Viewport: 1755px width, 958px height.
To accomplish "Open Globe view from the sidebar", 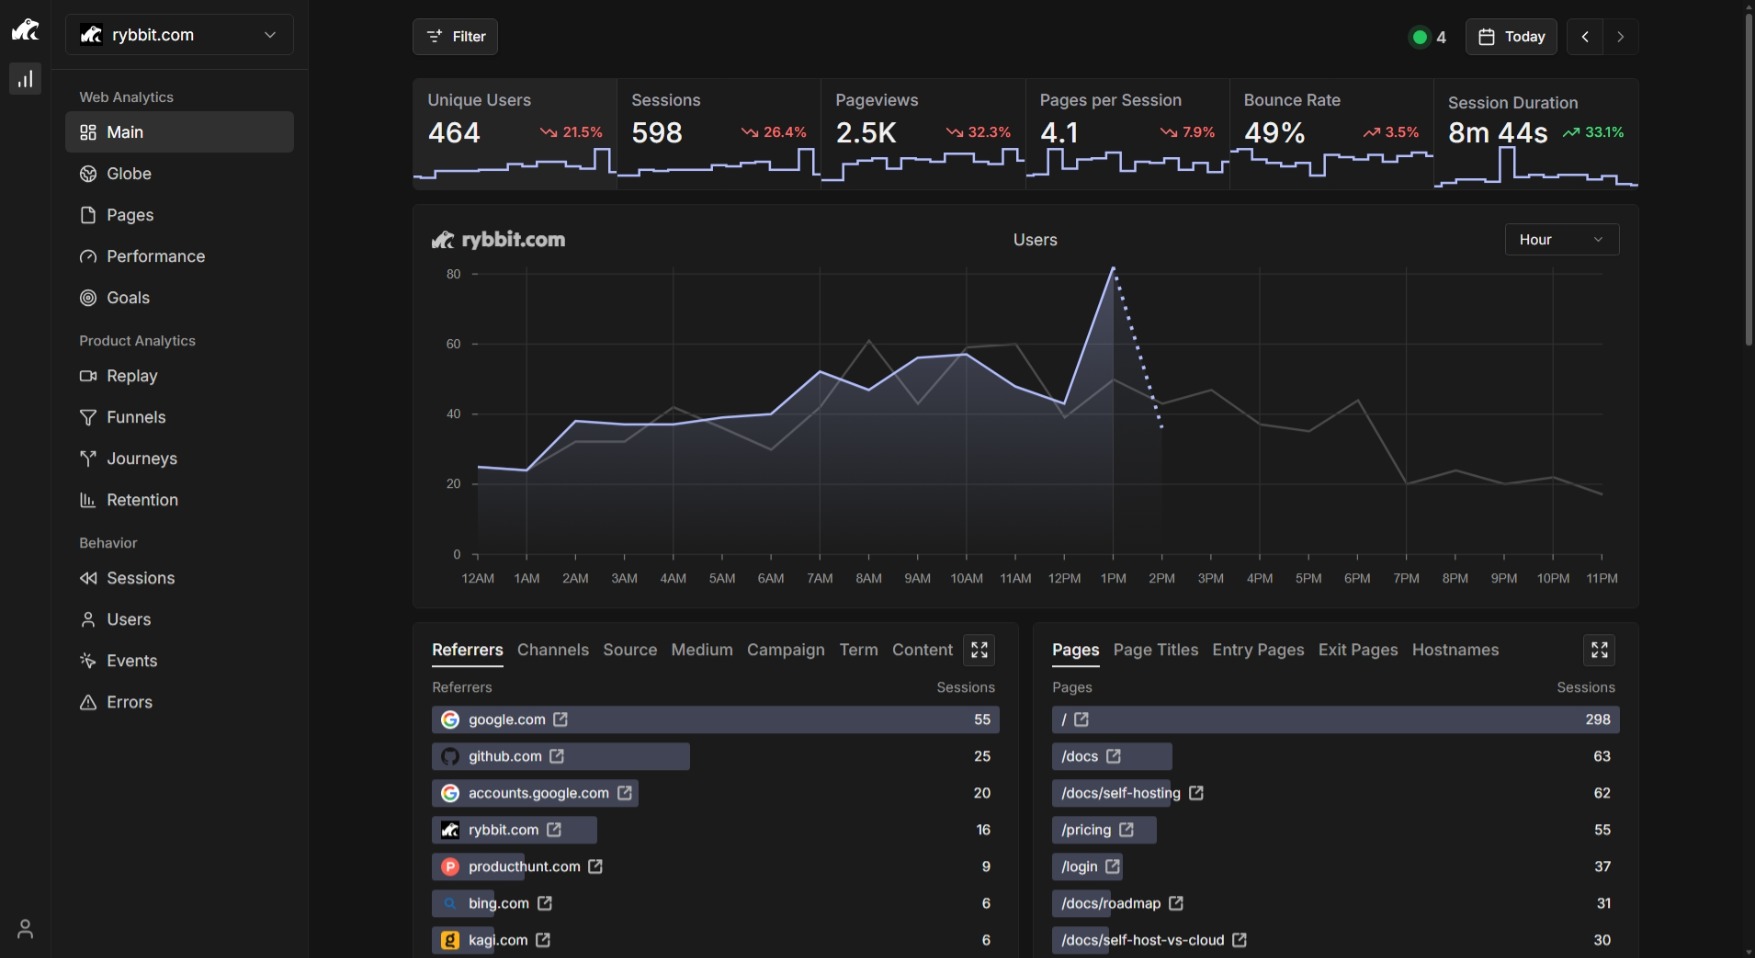I will (129, 174).
